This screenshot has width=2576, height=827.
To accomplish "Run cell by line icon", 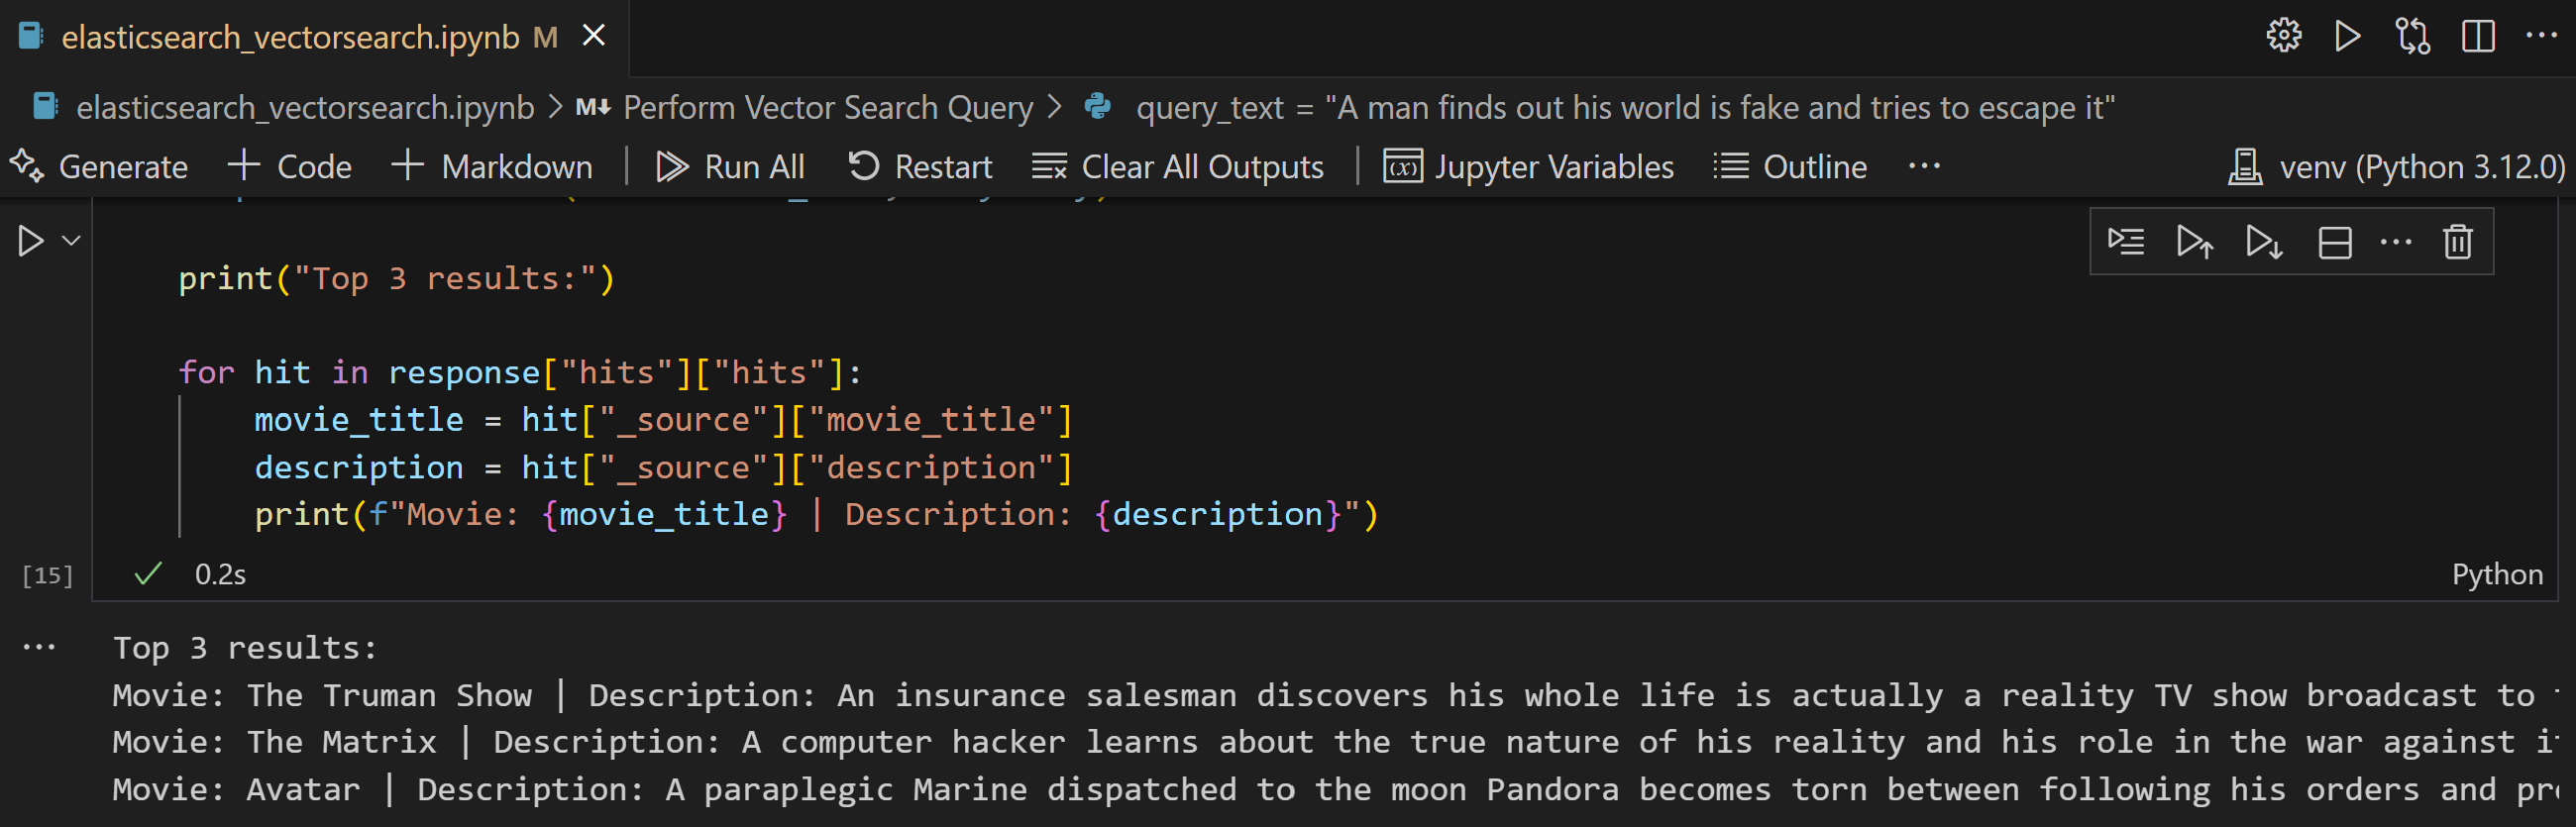I will pos(2126,242).
